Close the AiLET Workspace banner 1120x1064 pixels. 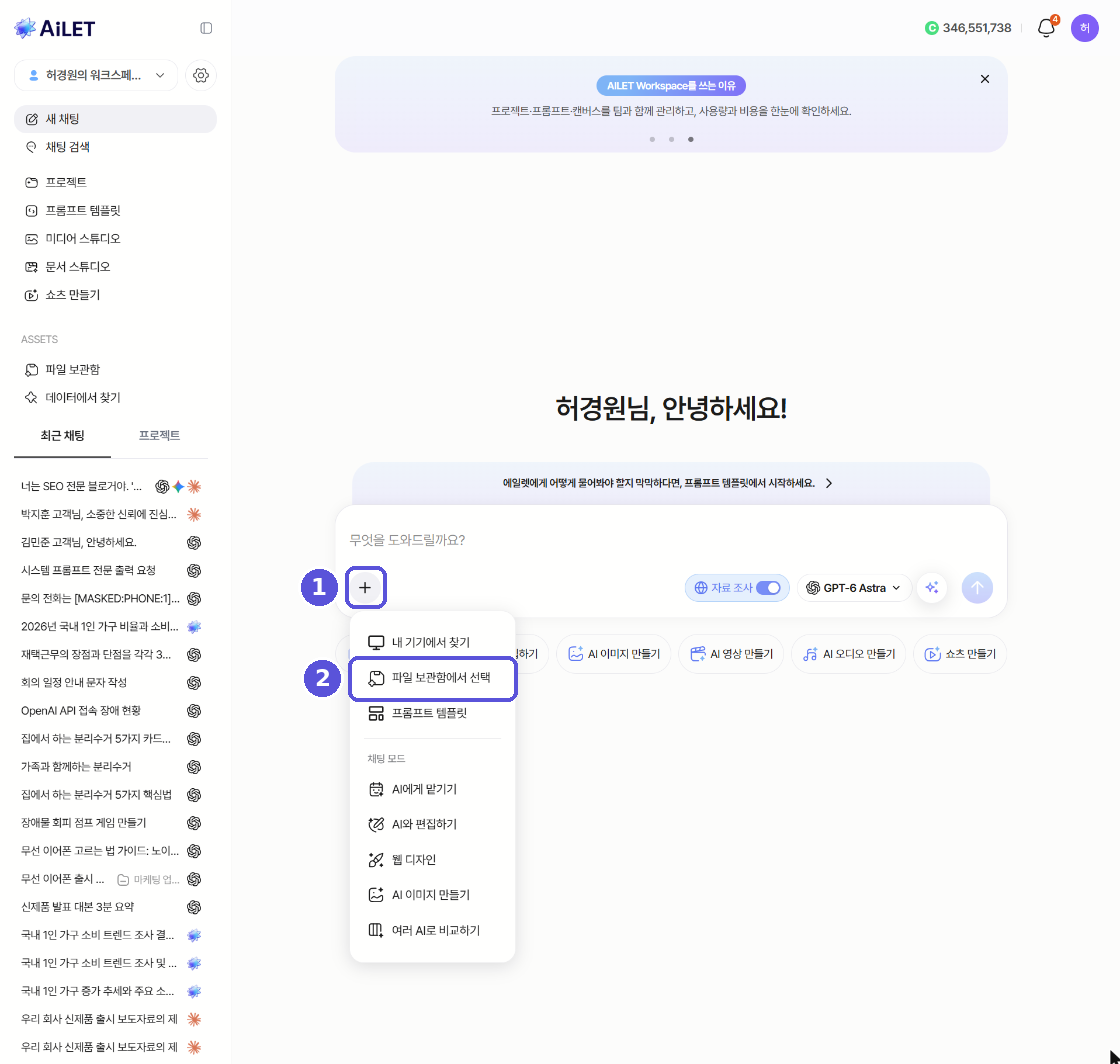tap(984, 79)
